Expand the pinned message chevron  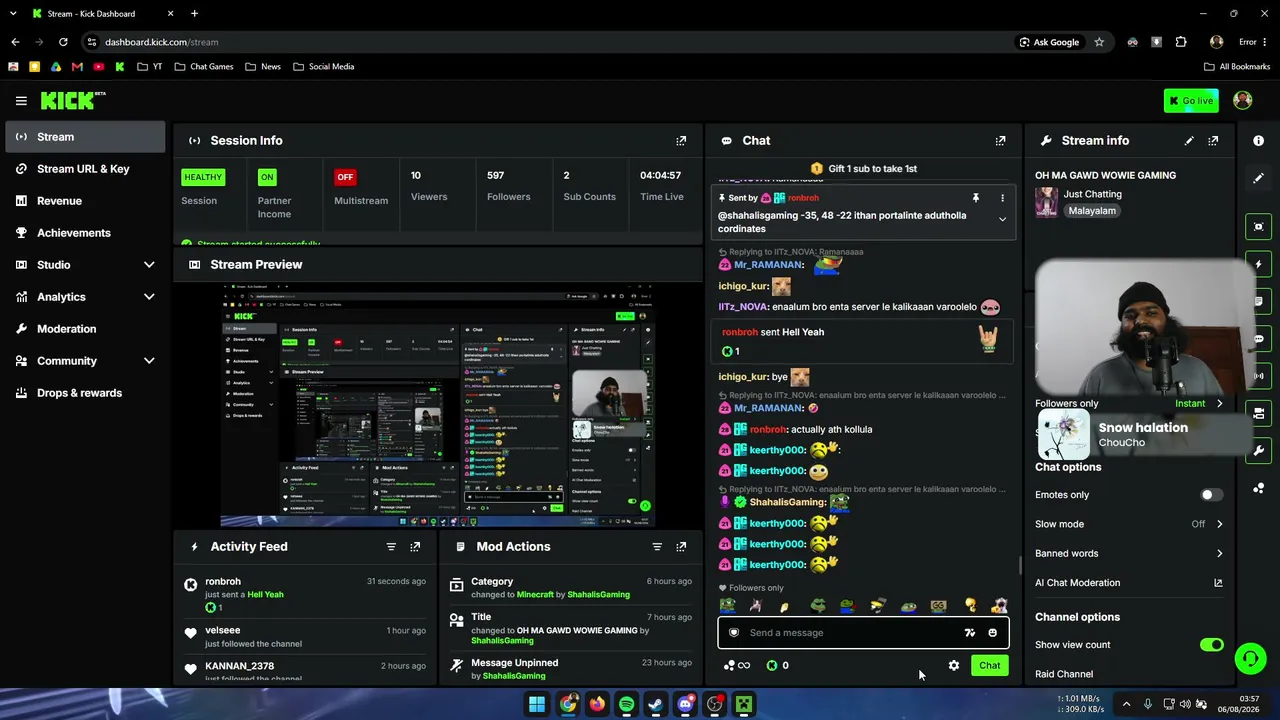pyautogui.click(x=1002, y=220)
